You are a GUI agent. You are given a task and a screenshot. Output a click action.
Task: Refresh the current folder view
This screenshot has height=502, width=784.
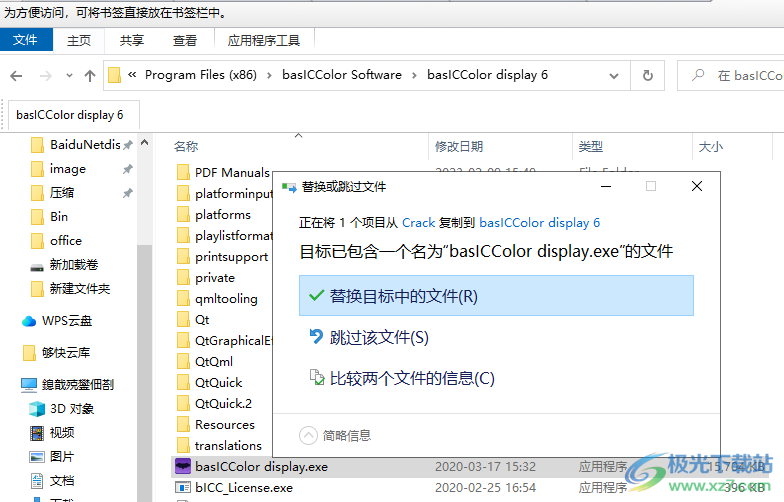tap(648, 76)
